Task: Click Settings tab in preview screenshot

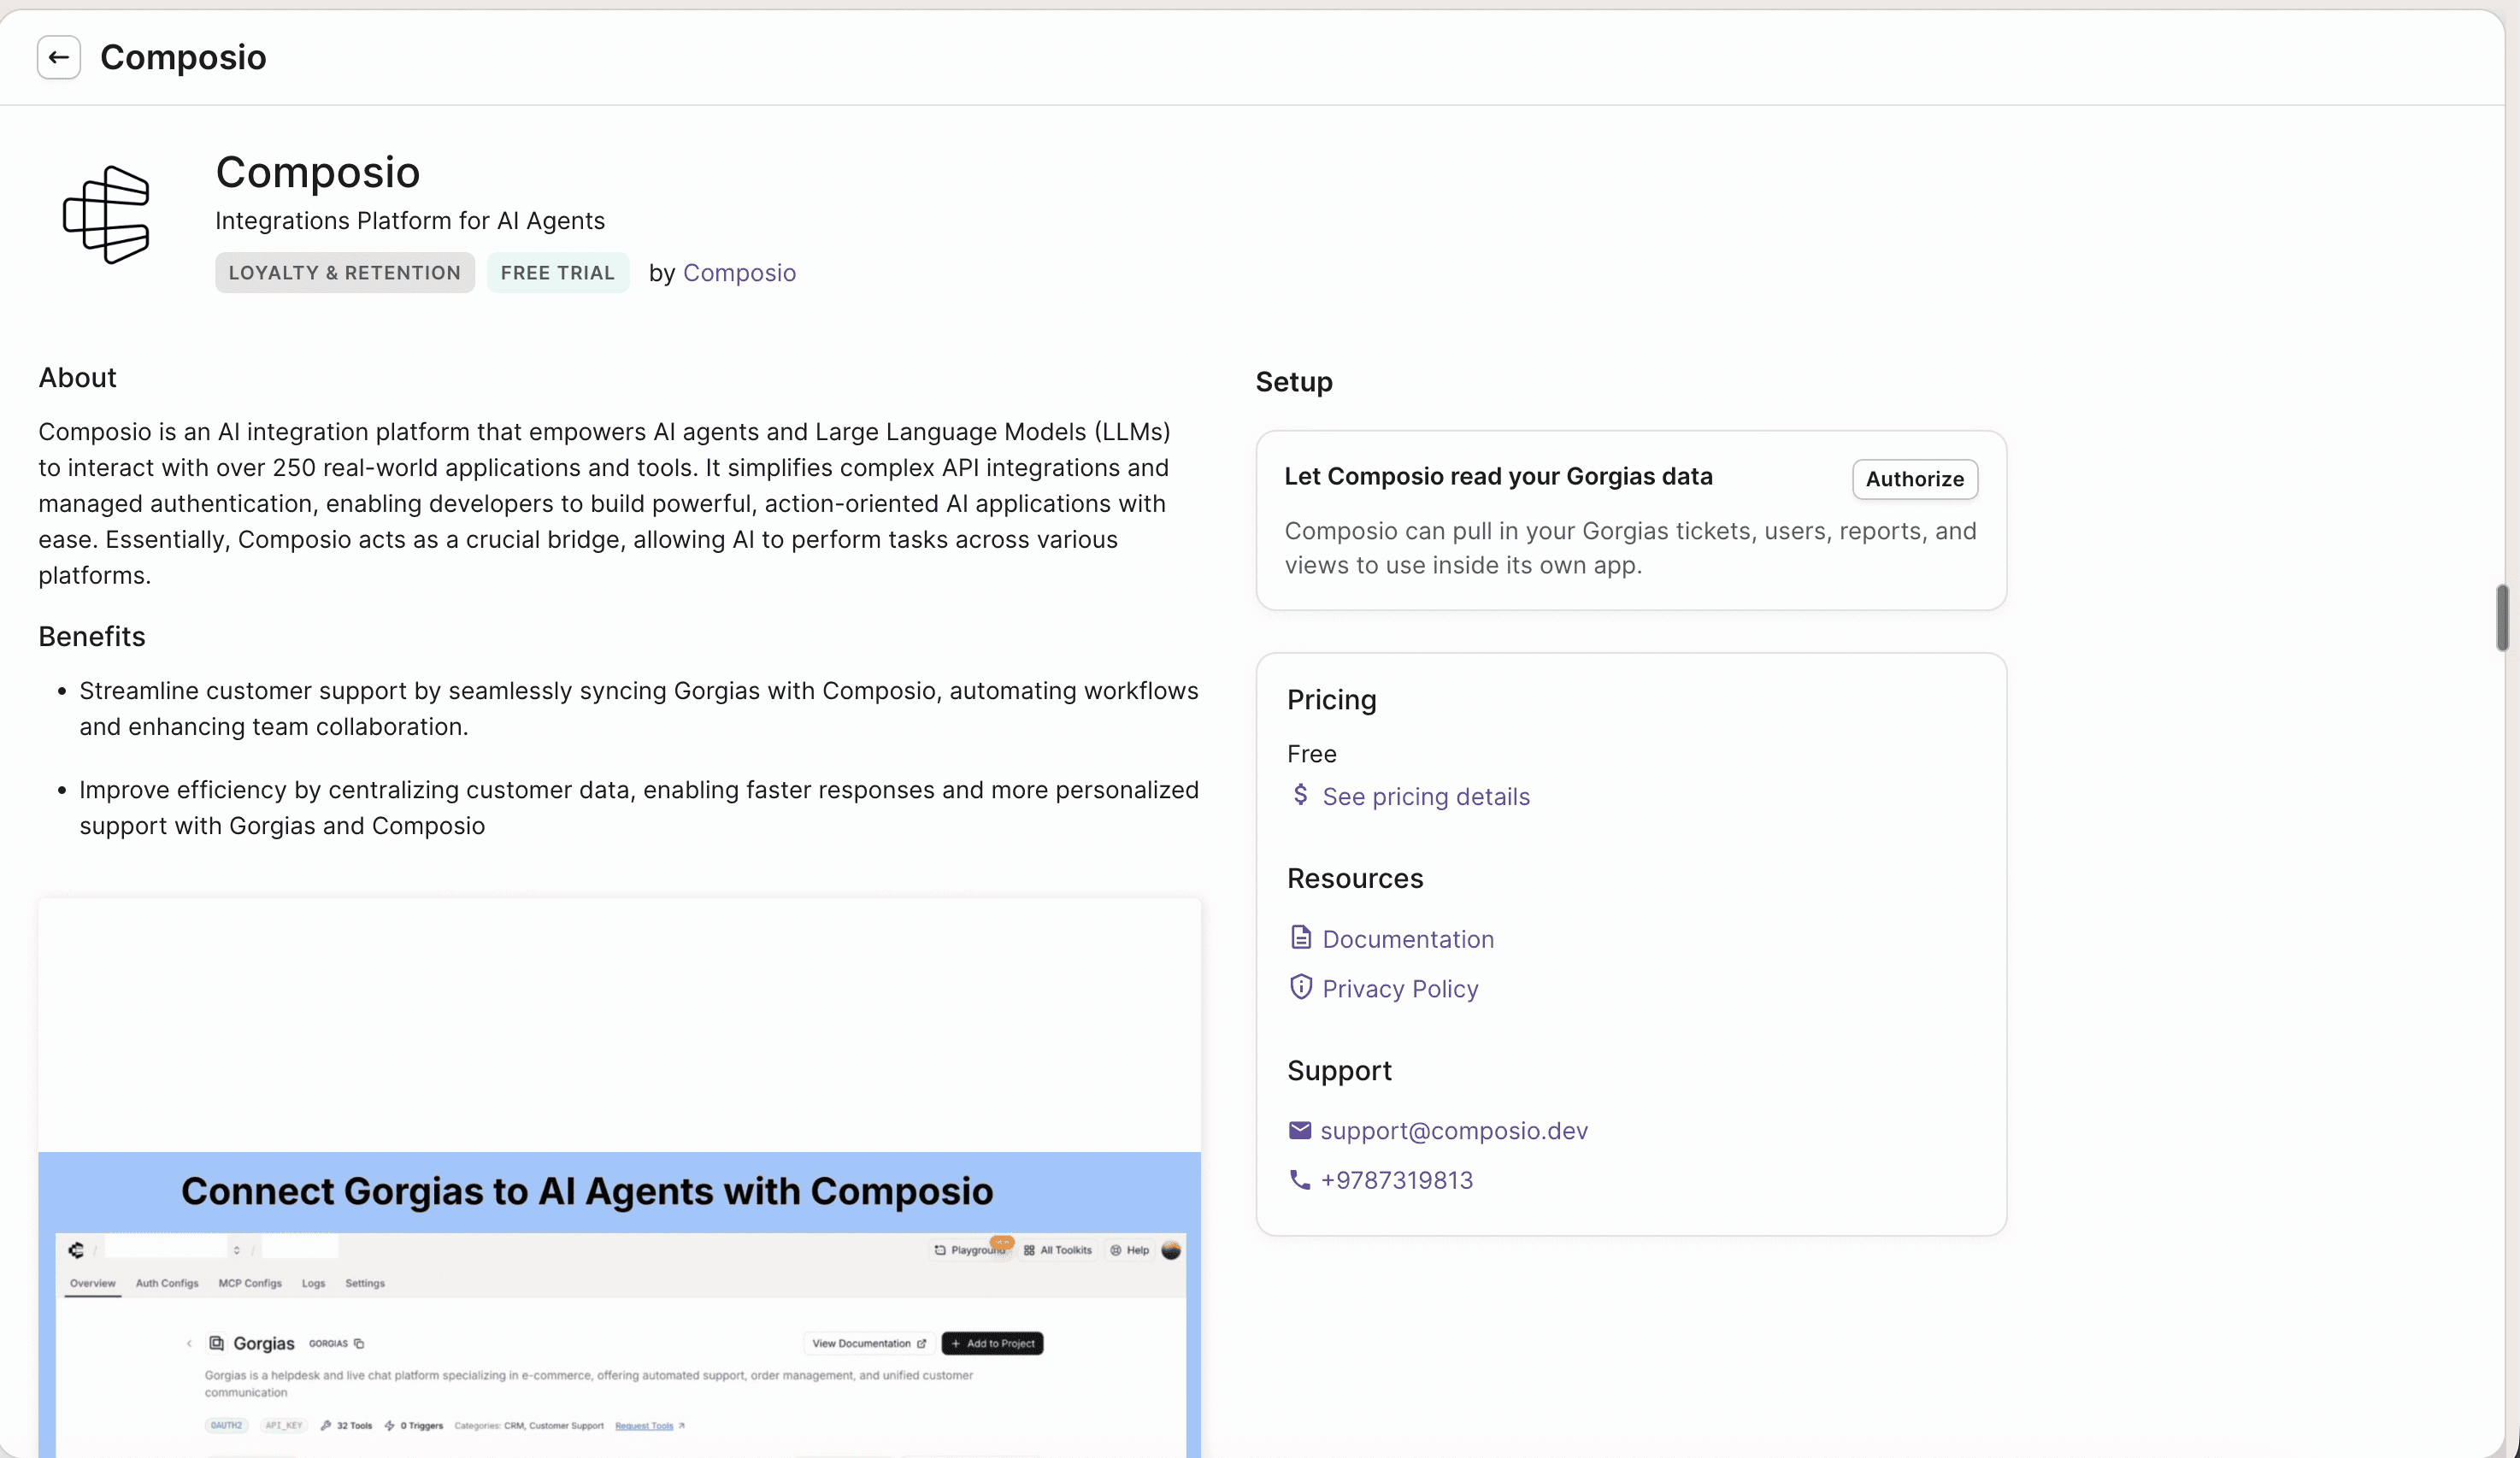Action: click(365, 1283)
